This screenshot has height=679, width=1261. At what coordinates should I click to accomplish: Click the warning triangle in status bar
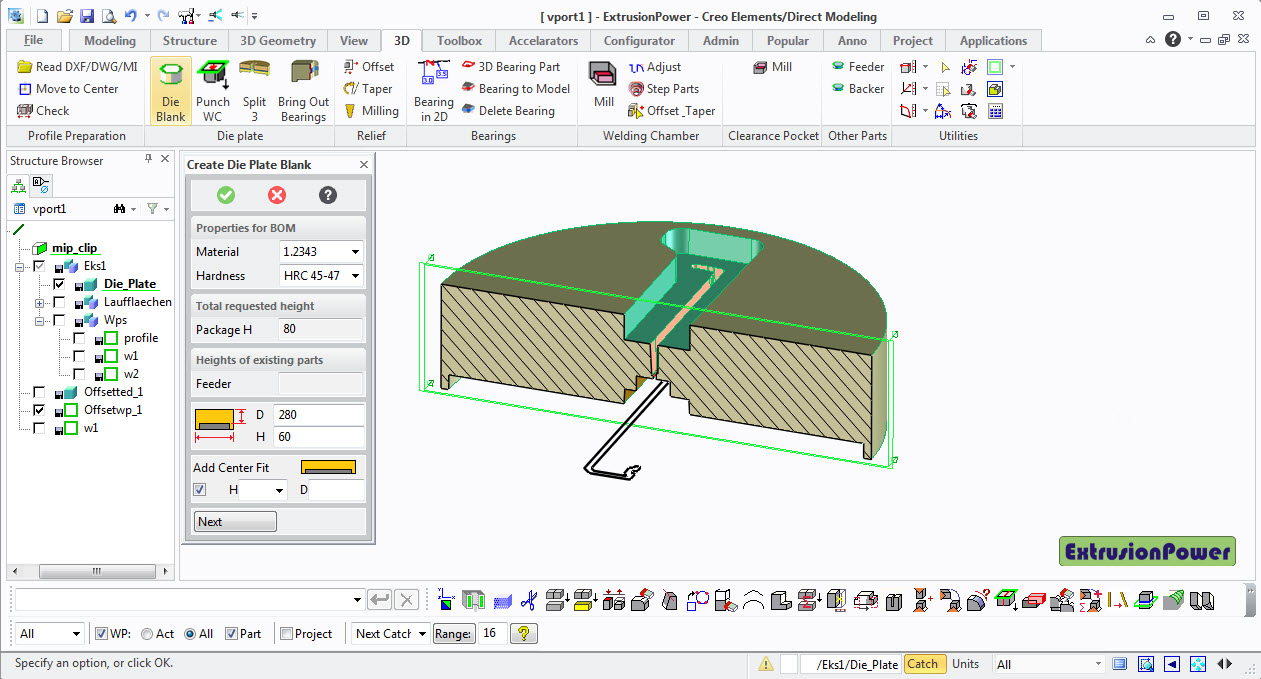765,664
